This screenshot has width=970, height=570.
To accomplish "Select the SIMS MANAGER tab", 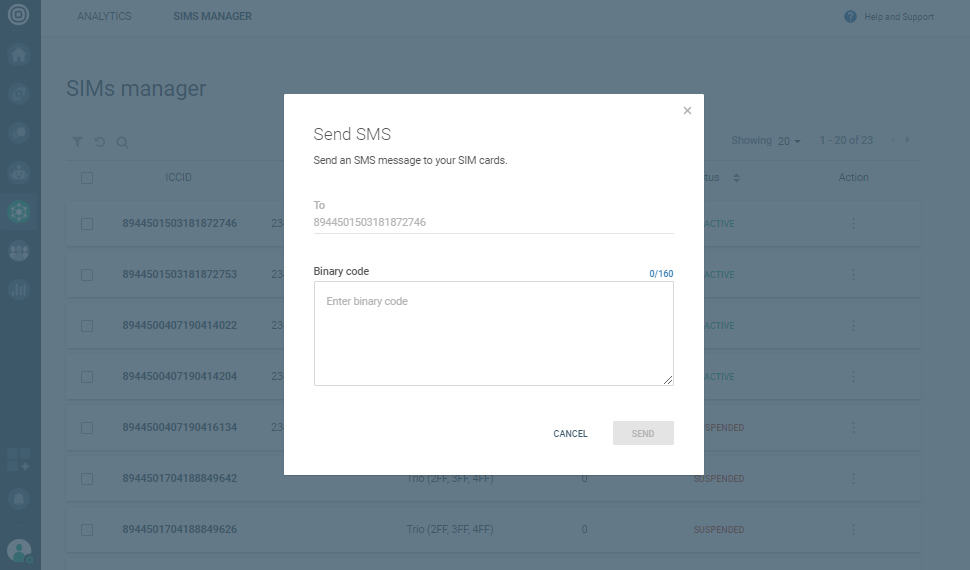I will tap(212, 16).
